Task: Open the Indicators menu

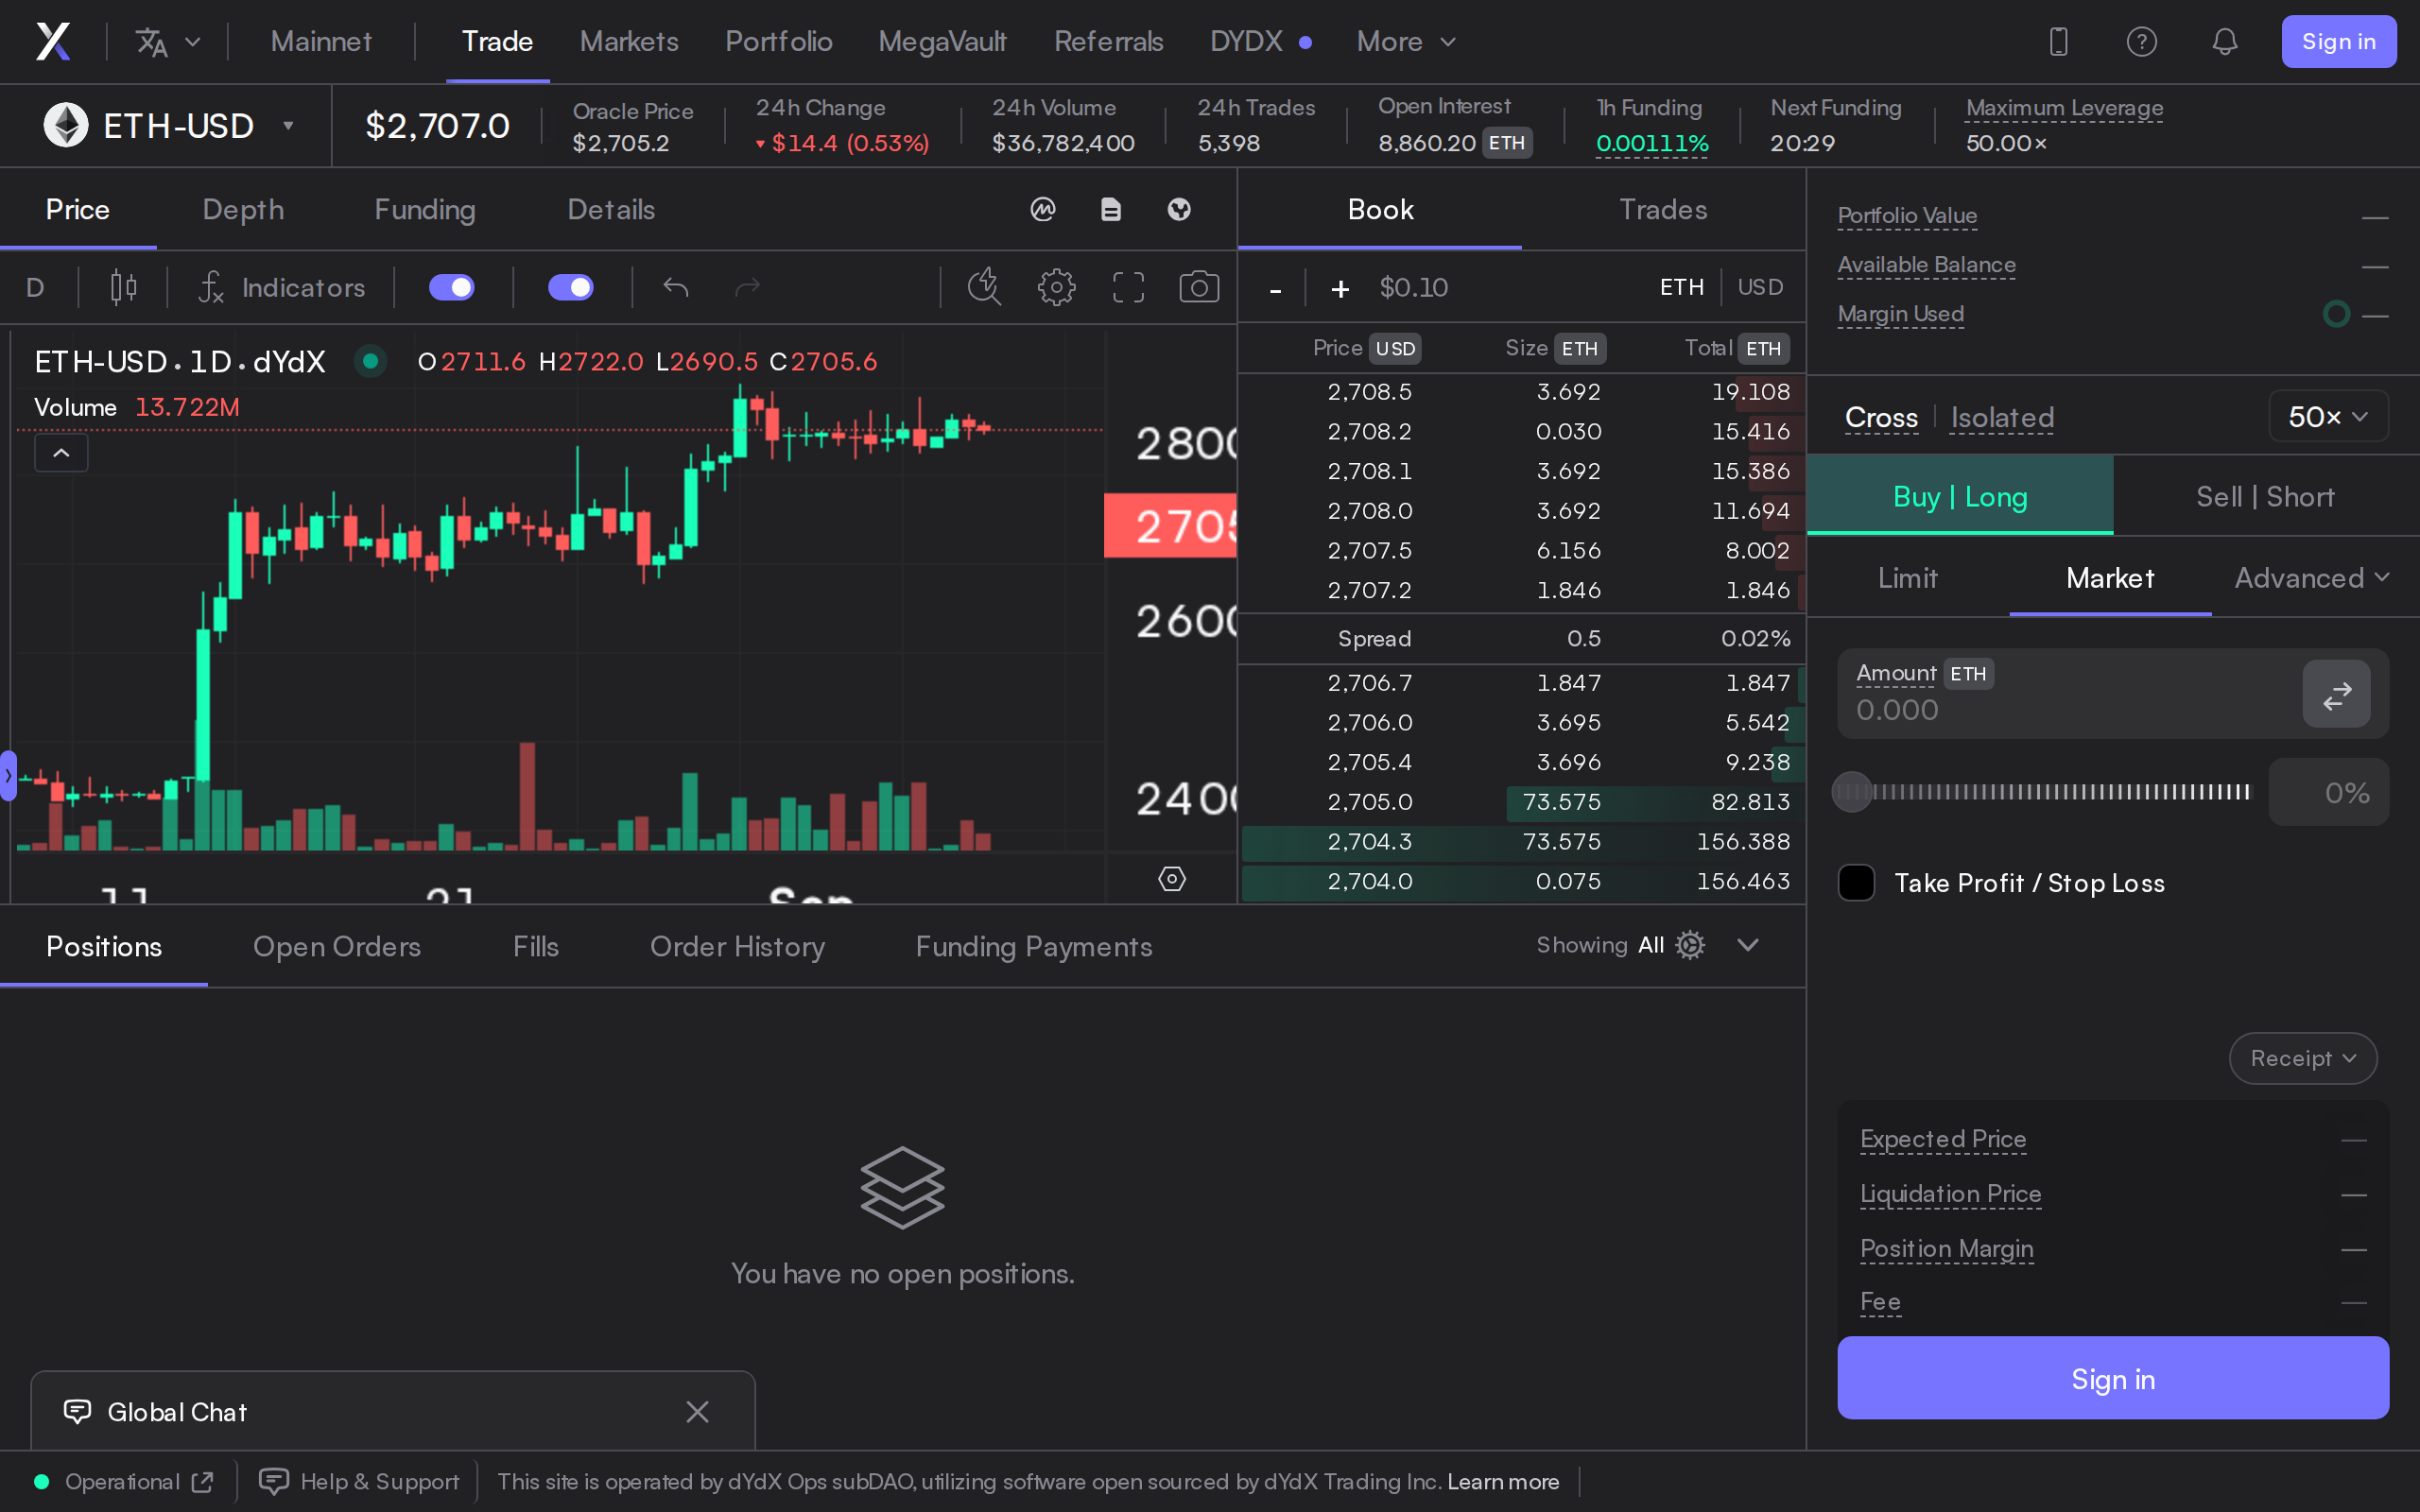Action: [x=282, y=288]
